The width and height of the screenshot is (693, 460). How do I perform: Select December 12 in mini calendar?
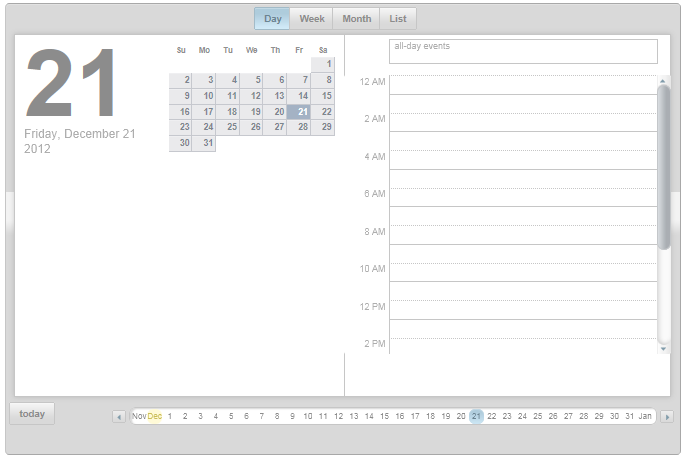click(x=251, y=96)
